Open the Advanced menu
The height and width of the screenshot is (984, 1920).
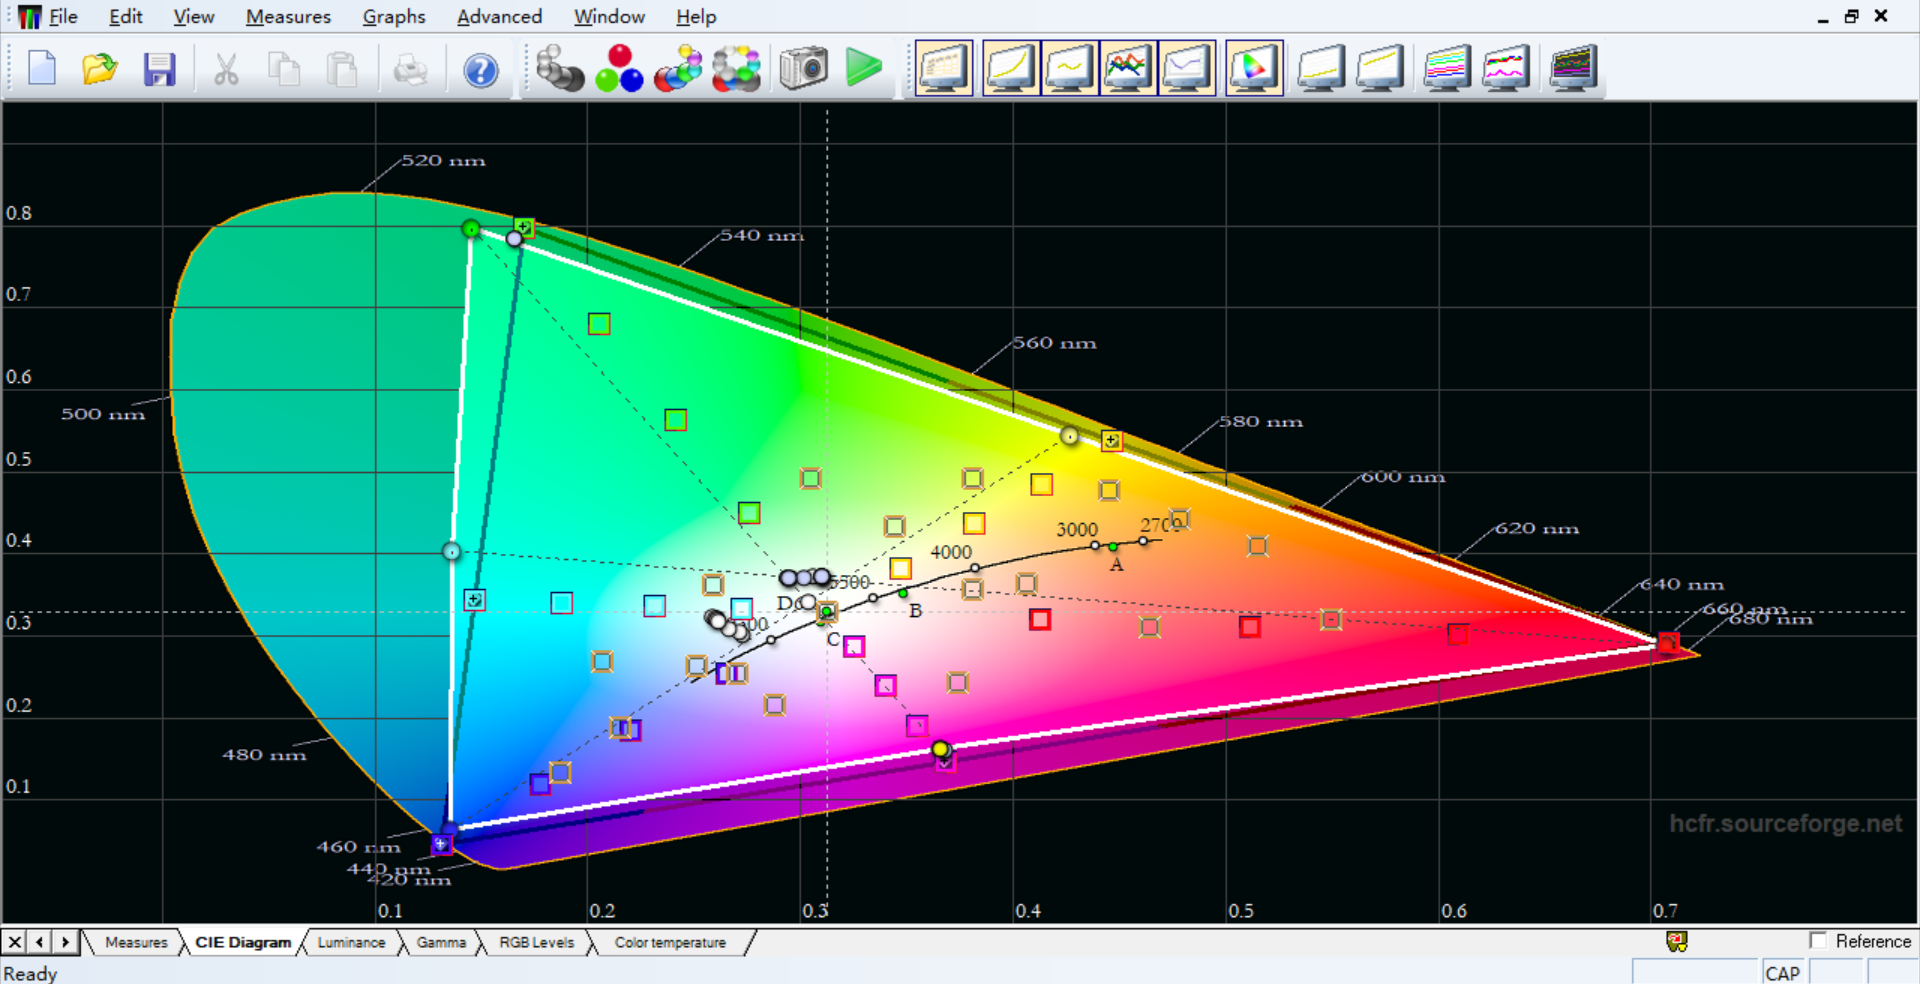tap(499, 17)
